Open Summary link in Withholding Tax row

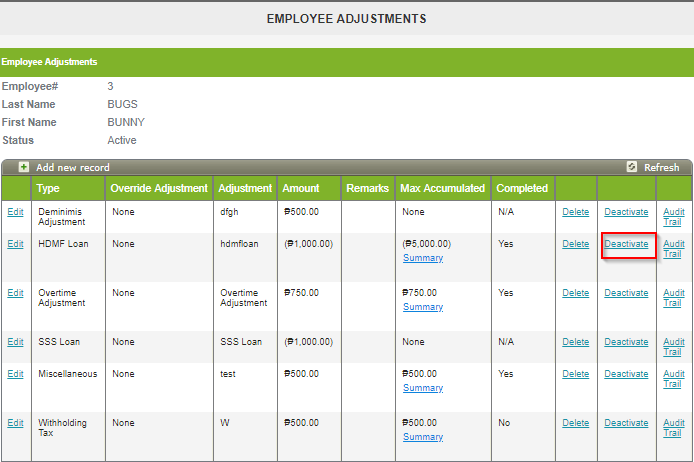(423, 437)
